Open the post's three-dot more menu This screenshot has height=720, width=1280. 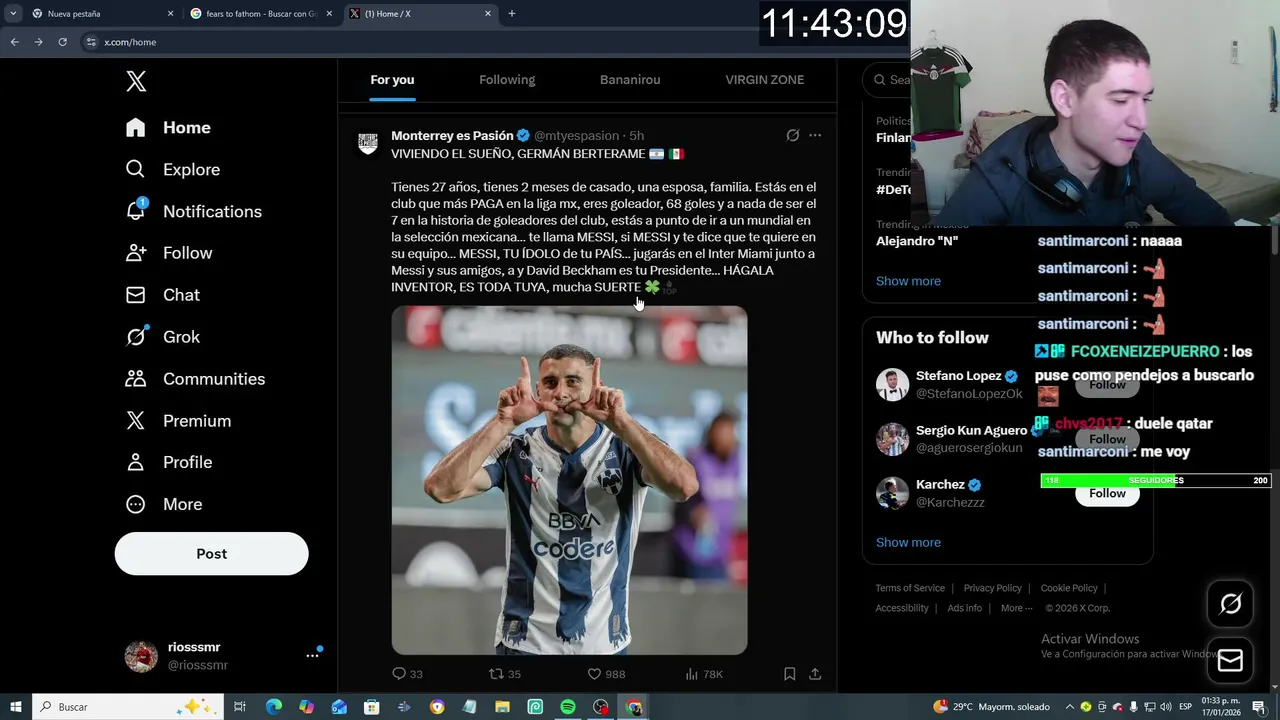click(815, 136)
